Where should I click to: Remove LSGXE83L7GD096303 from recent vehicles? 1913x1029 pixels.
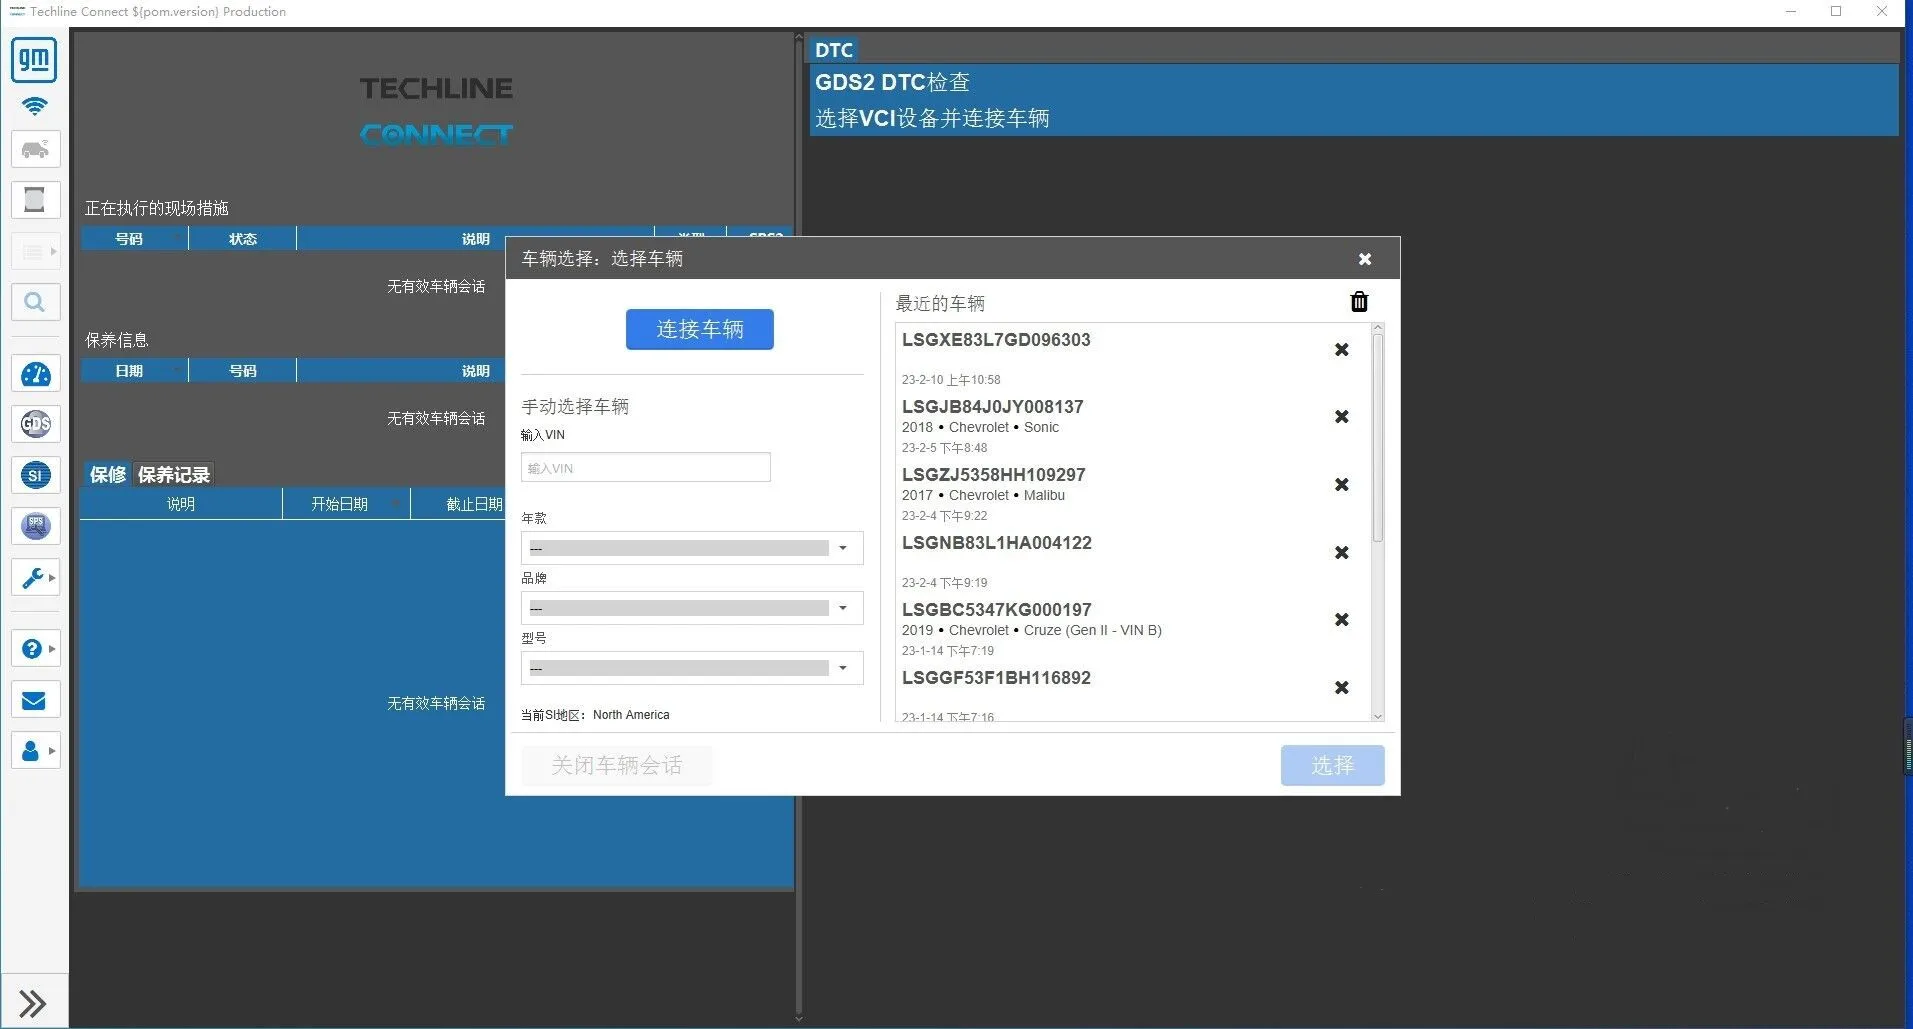click(1342, 349)
